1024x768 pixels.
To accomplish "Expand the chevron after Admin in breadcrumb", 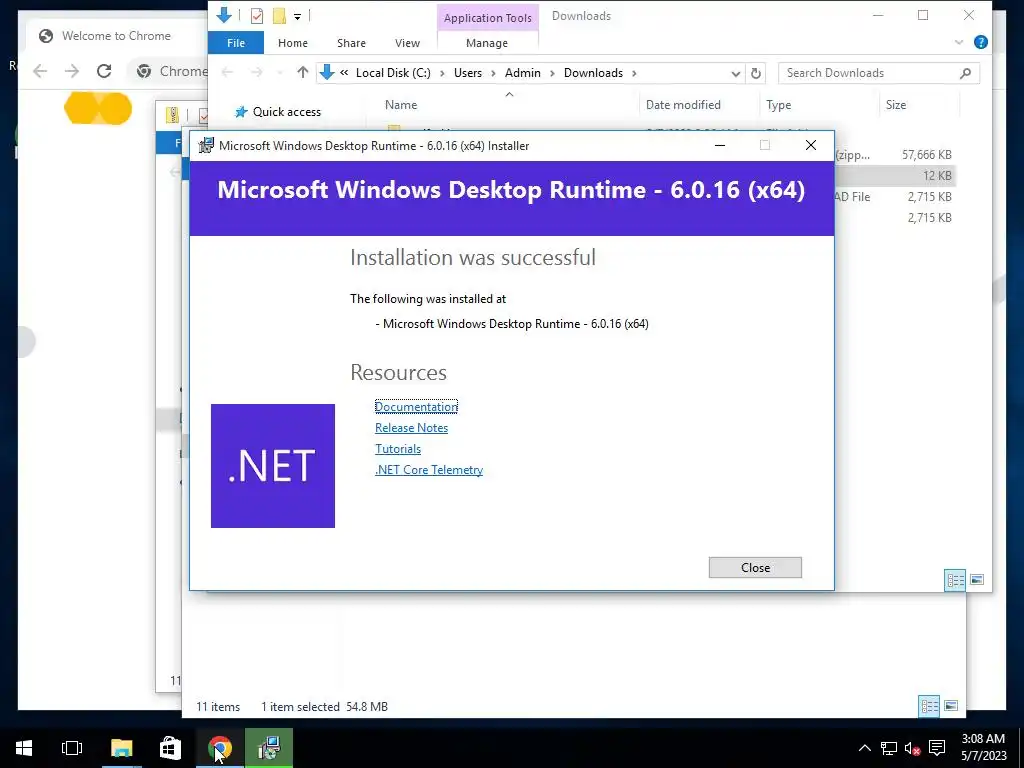I will tap(552, 73).
